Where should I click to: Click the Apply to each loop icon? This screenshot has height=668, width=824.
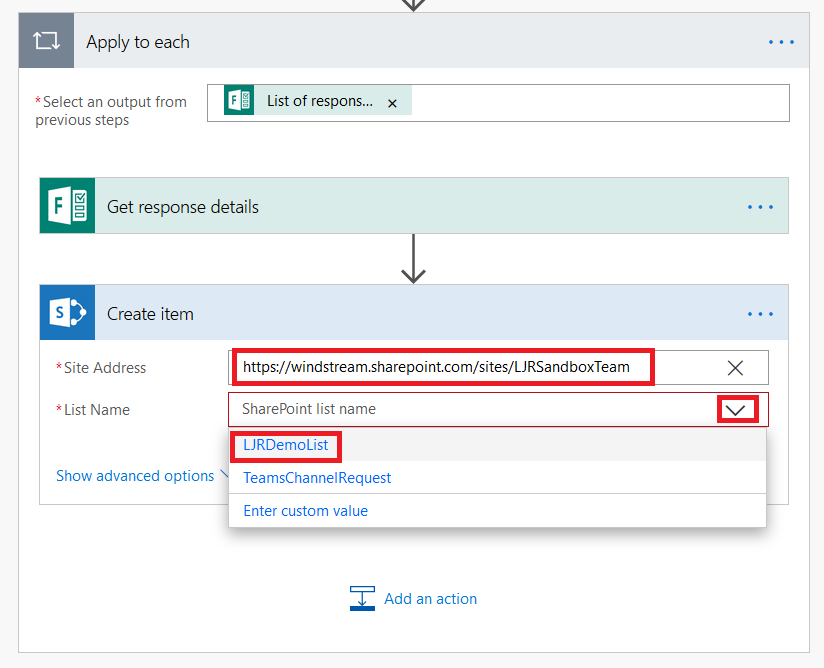[x=46, y=41]
